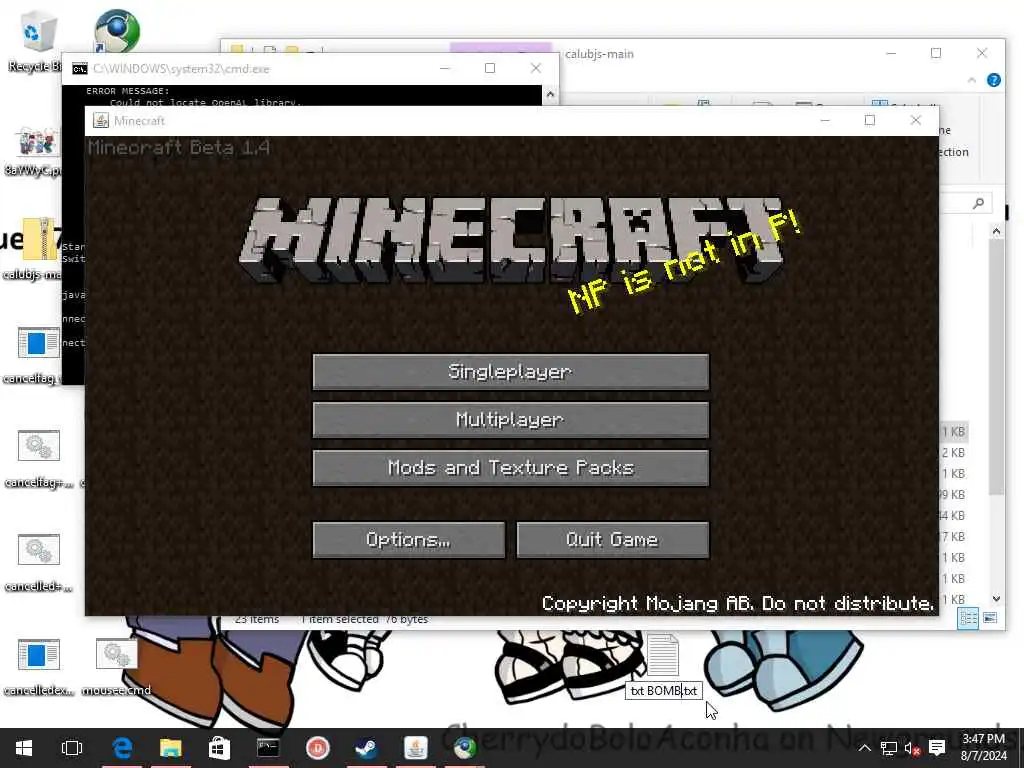Image resolution: width=1024 pixels, height=768 pixels.
Task: Collapse the File Explorer ribbon chevron
Action: point(972,80)
